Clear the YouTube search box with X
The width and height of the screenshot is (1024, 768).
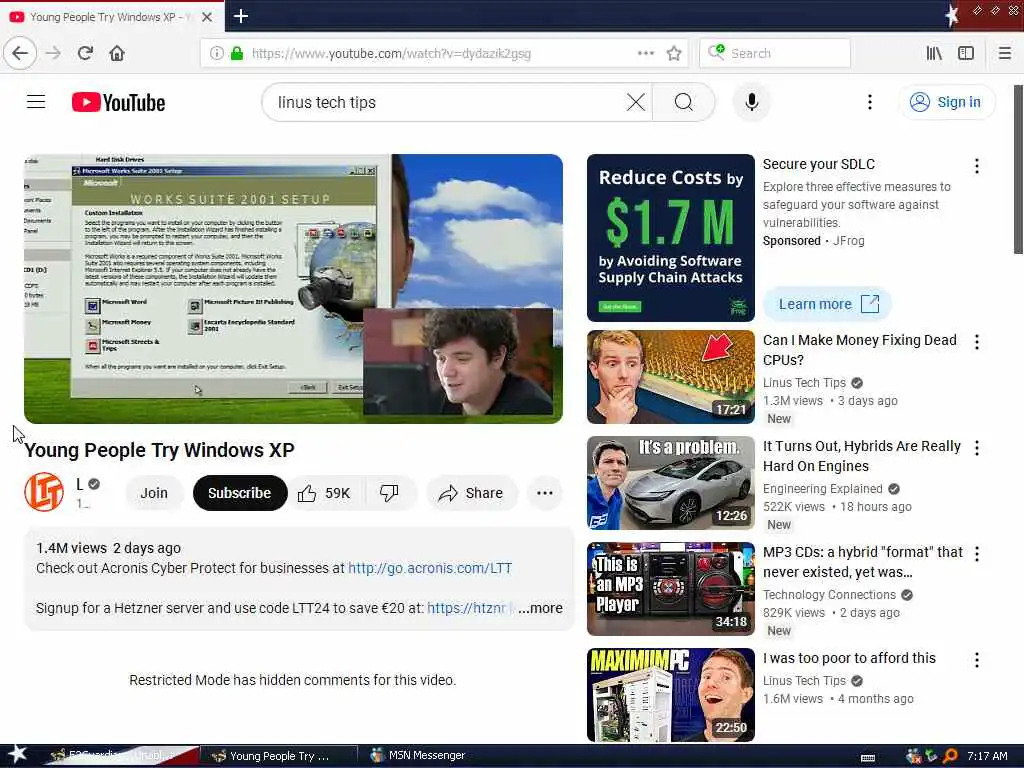coord(635,102)
